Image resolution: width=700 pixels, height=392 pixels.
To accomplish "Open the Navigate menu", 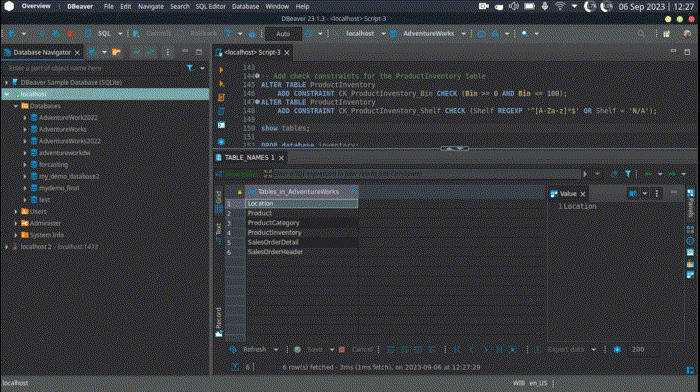I will pyautogui.click(x=150, y=7).
